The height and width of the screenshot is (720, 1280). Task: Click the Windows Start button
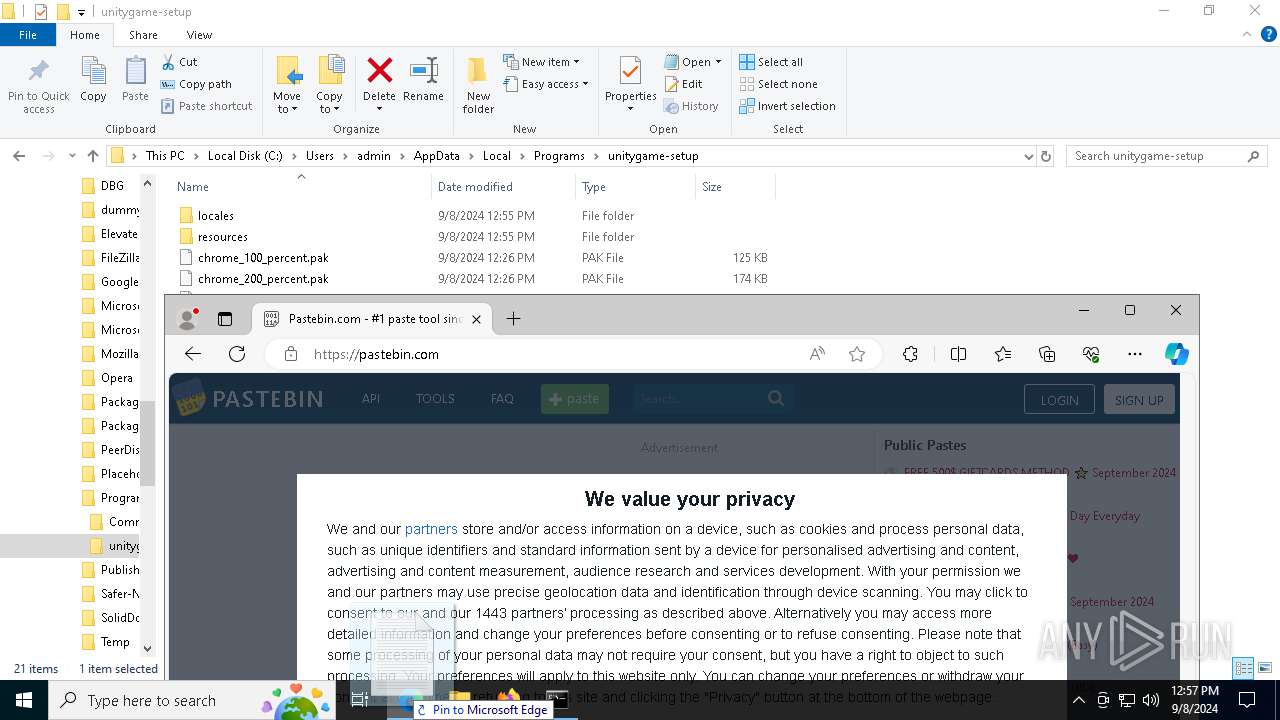[24, 700]
